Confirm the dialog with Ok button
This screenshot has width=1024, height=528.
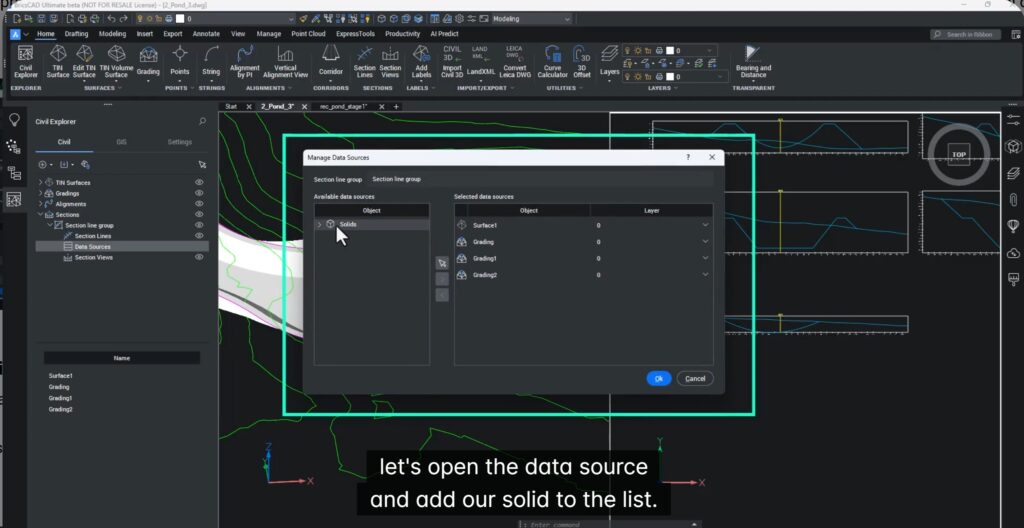pos(658,378)
